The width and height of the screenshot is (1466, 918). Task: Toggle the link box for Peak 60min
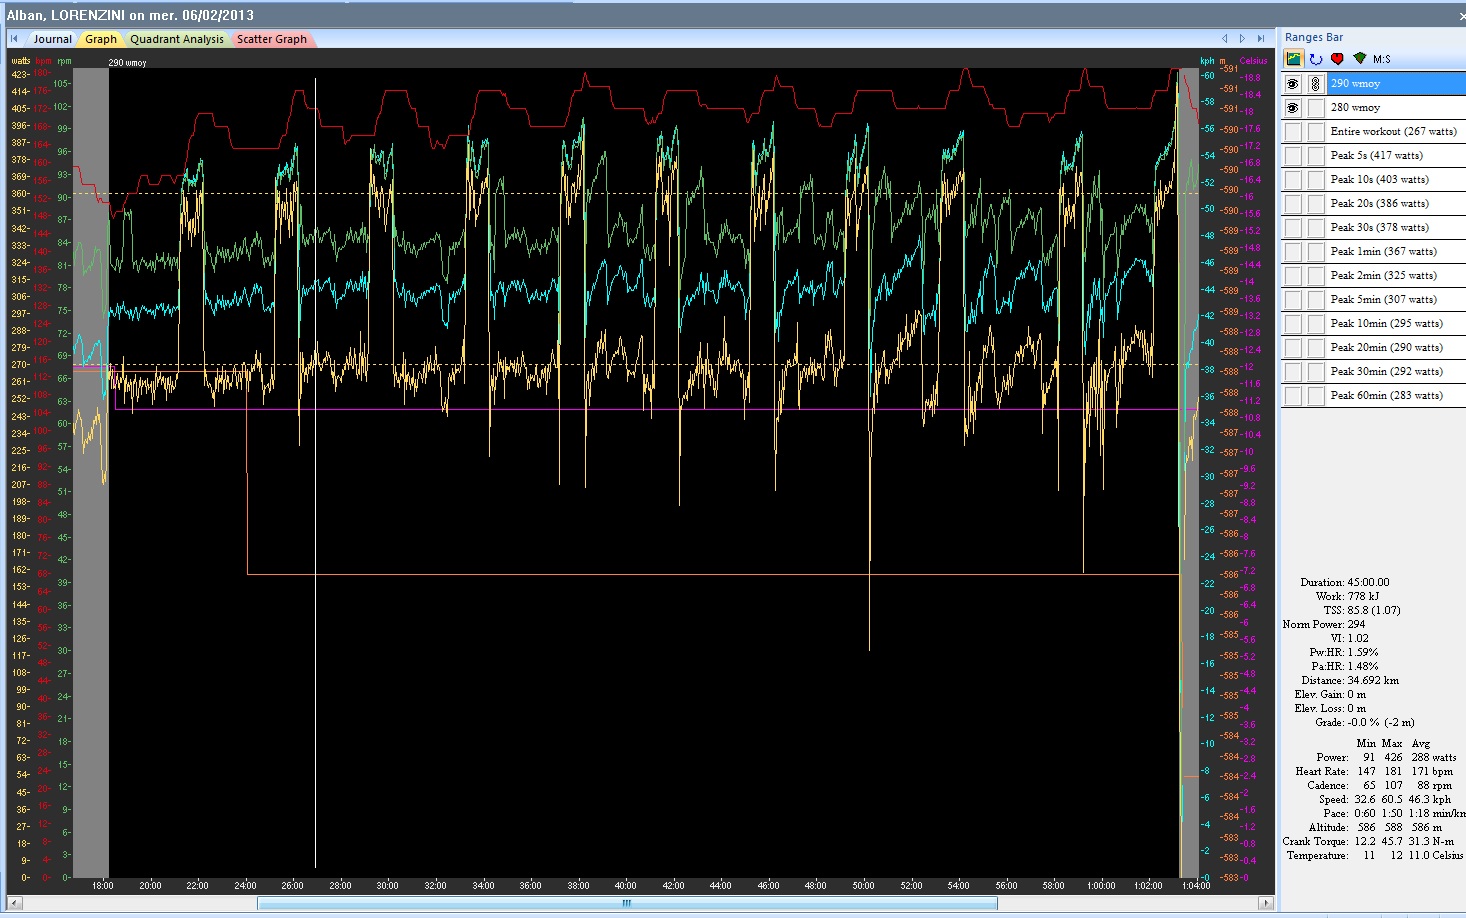tap(1316, 396)
